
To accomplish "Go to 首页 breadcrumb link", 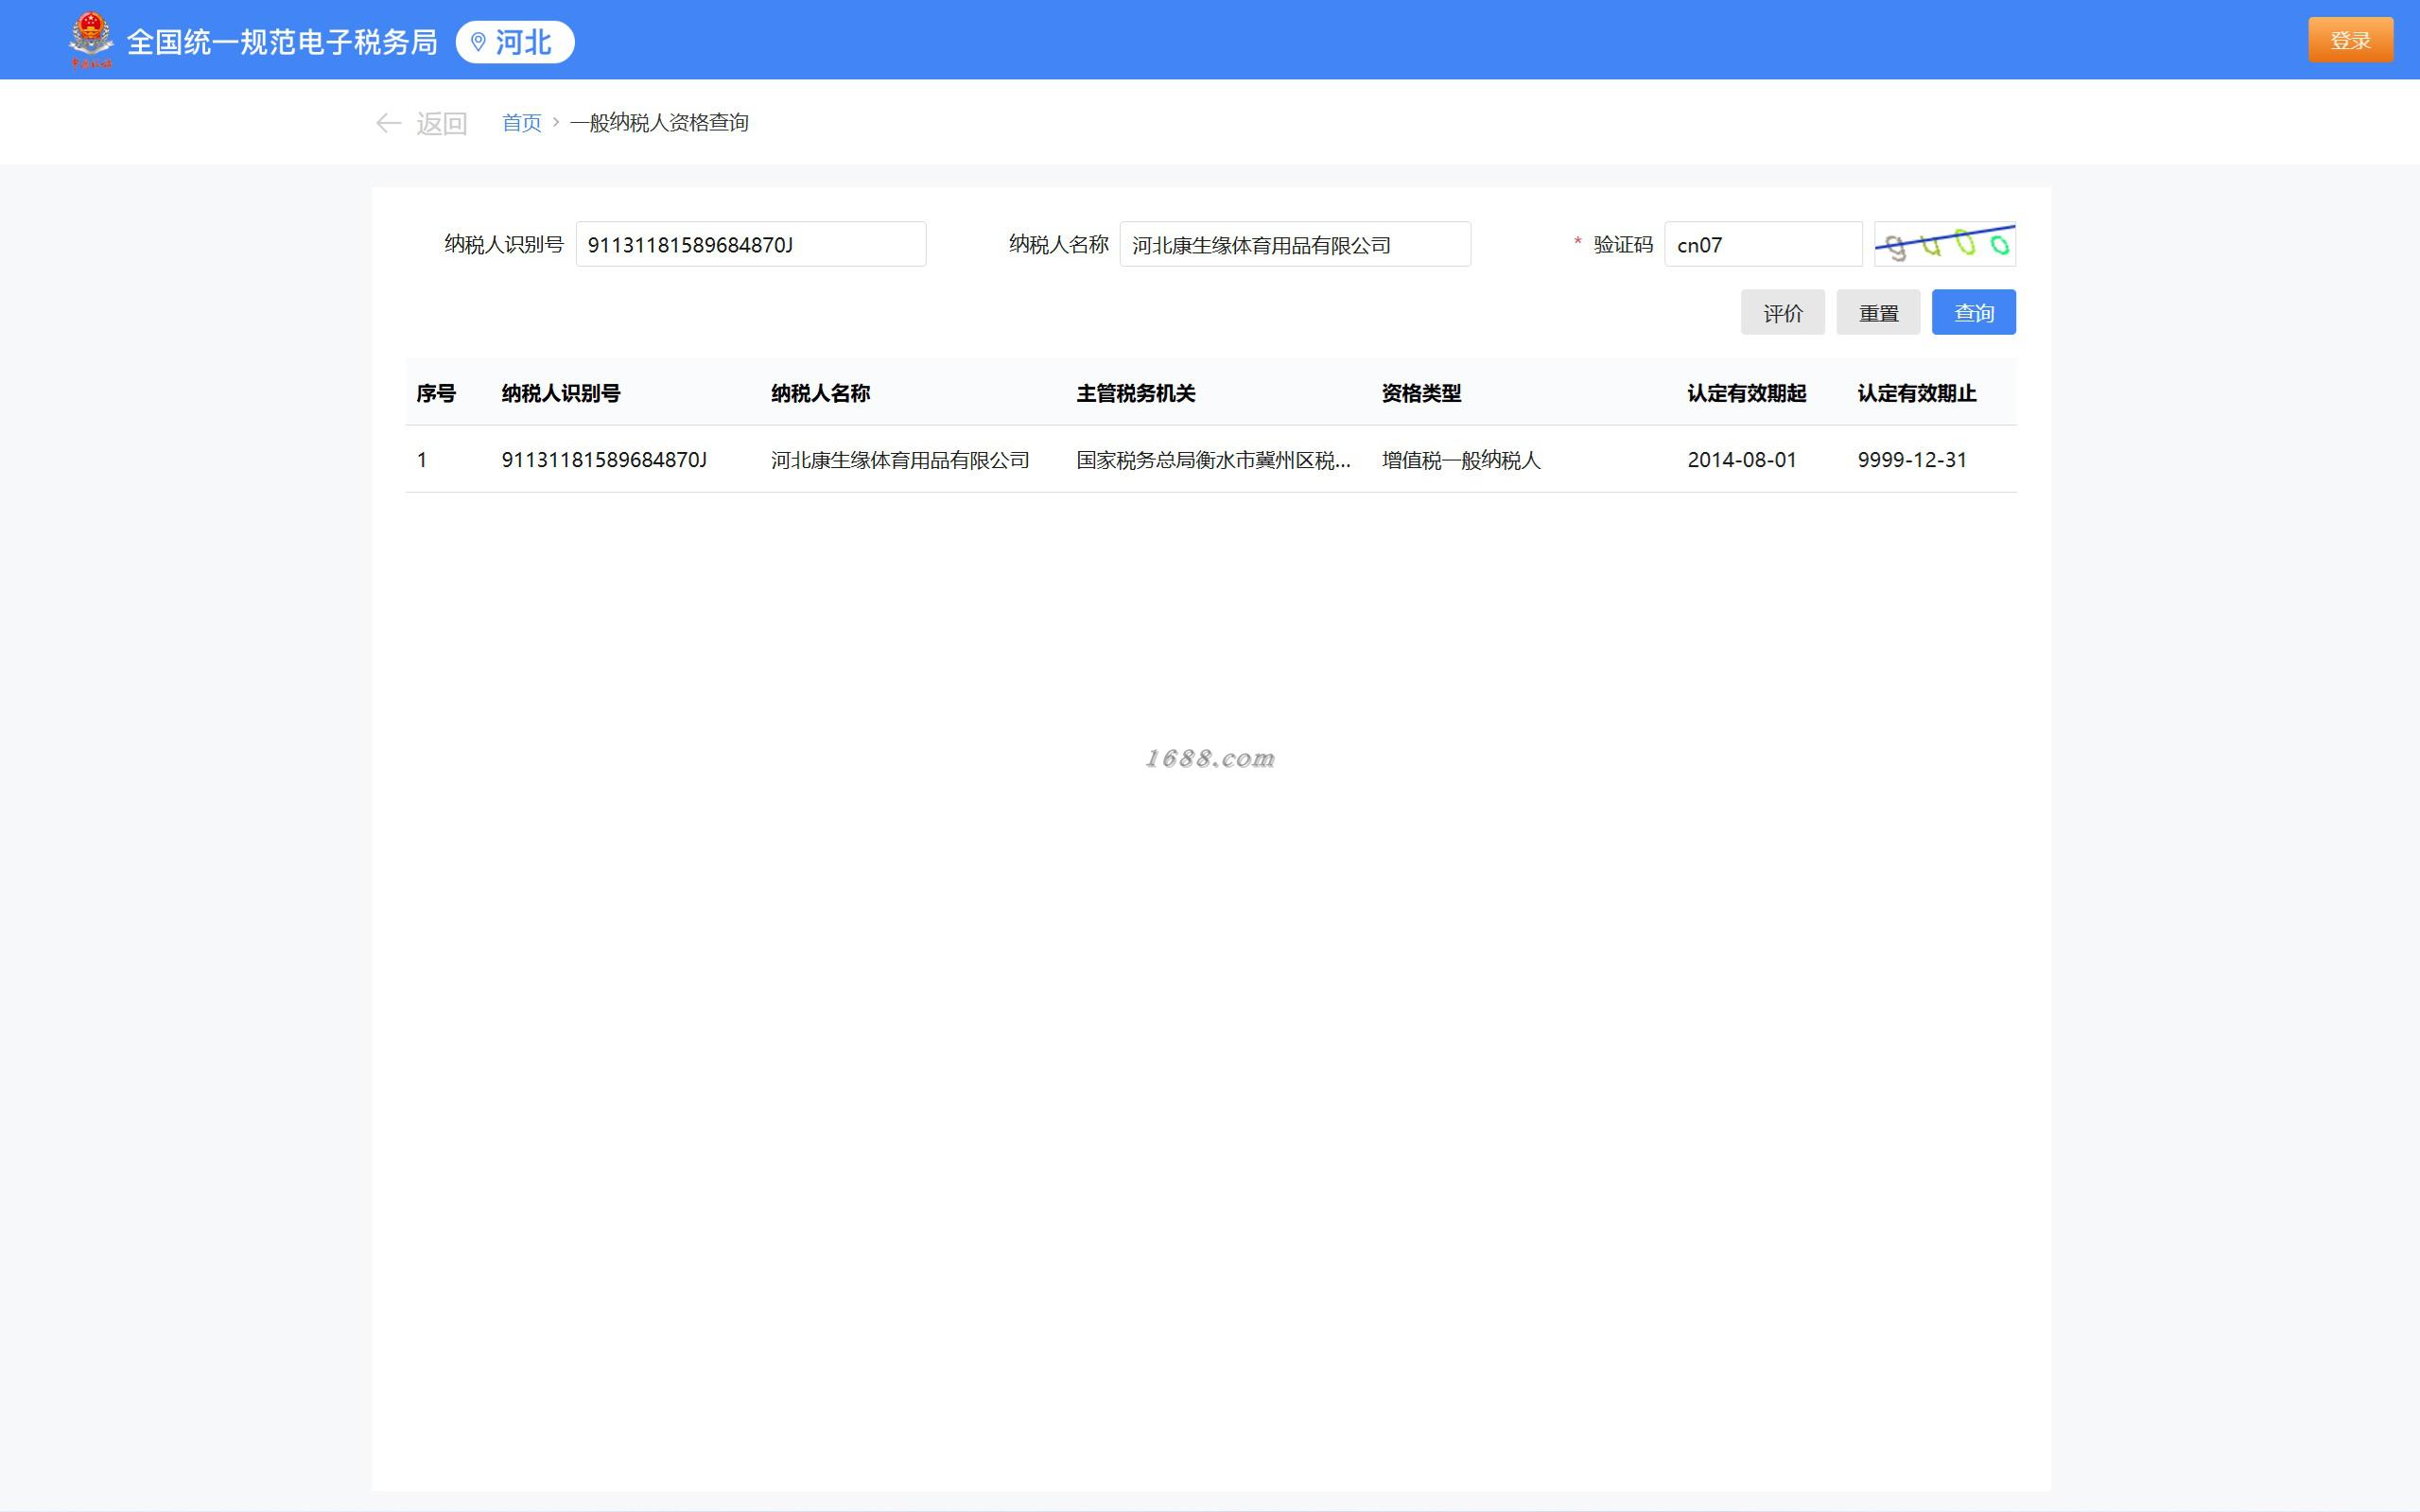I will click(521, 122).
